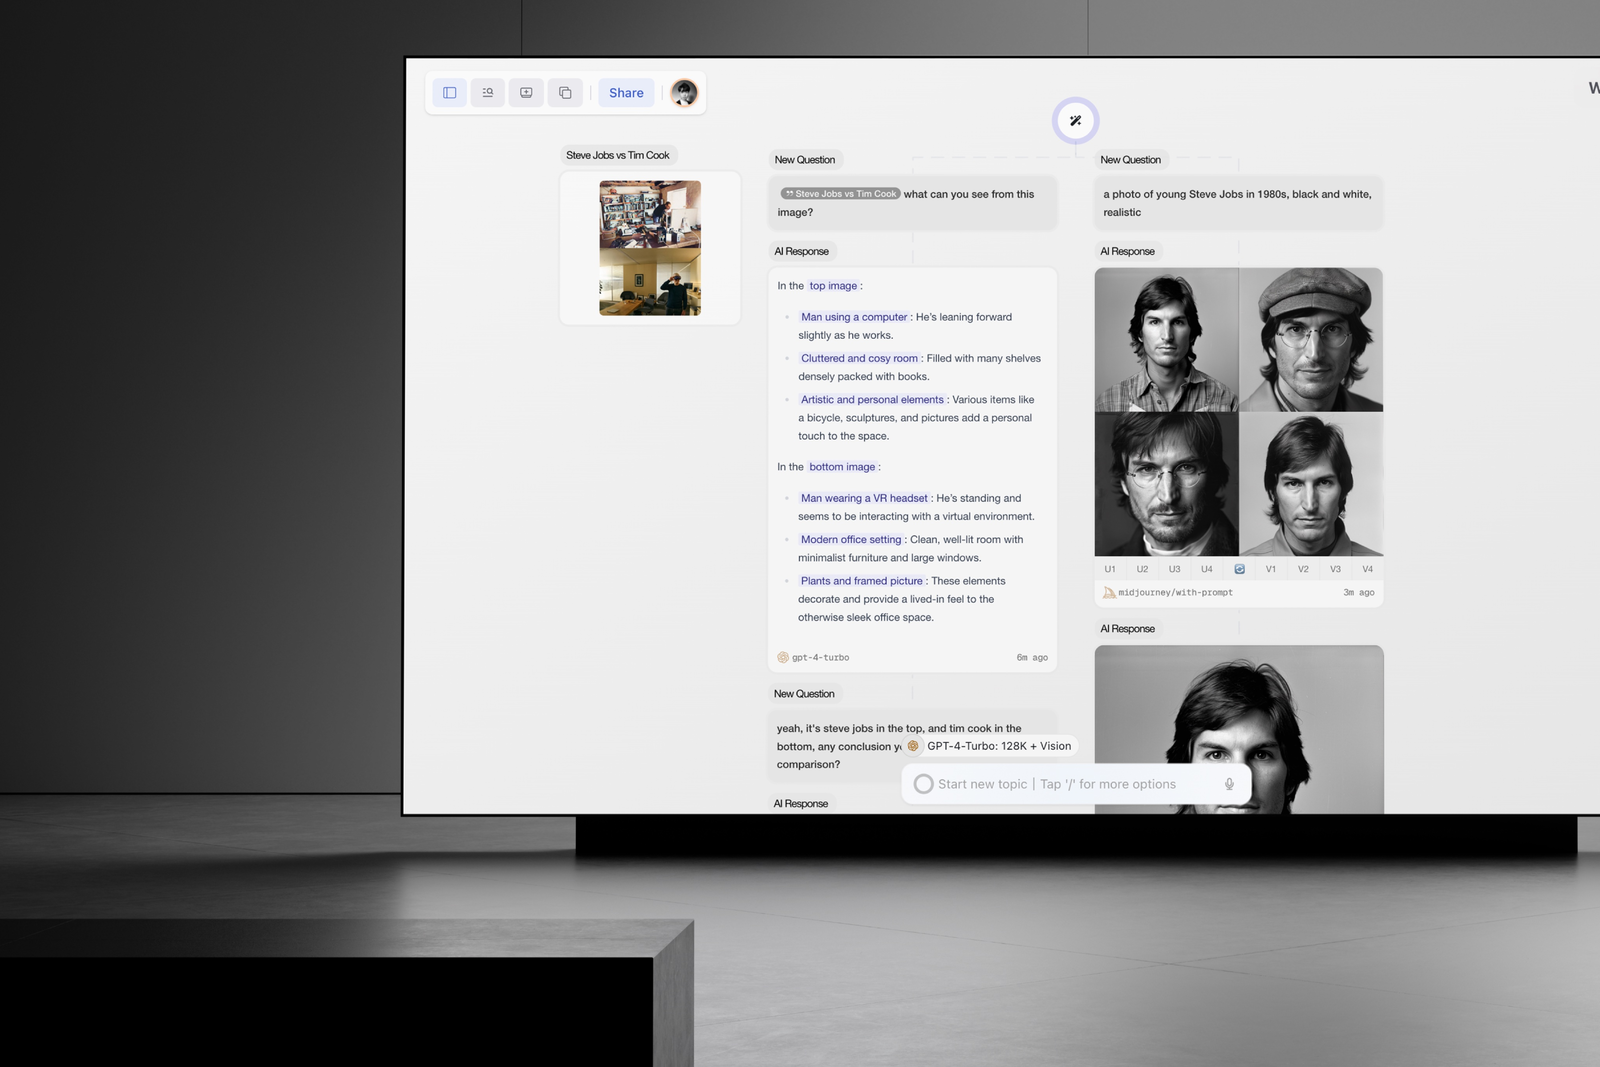This screenshot has height=1067, width=1600.
Task: Open the user profile avatar
Action: click(x=684, y=93)
